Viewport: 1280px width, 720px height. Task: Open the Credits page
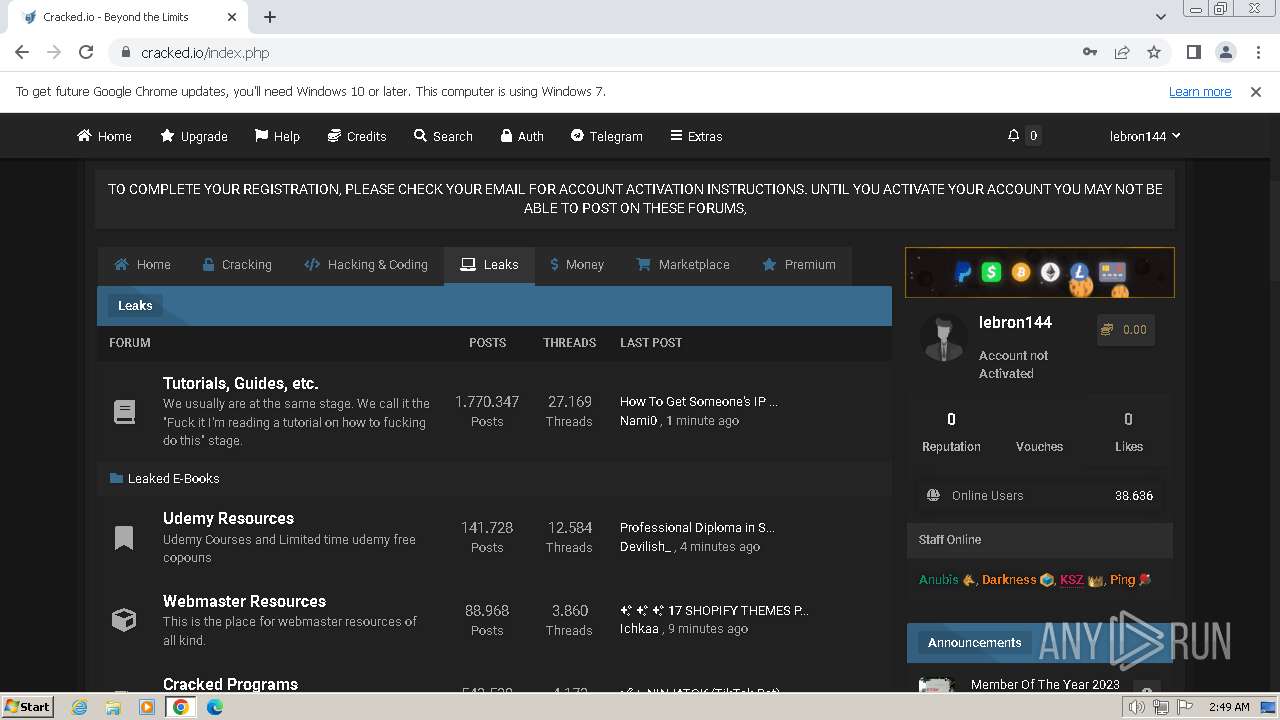(x=357, y=136)
